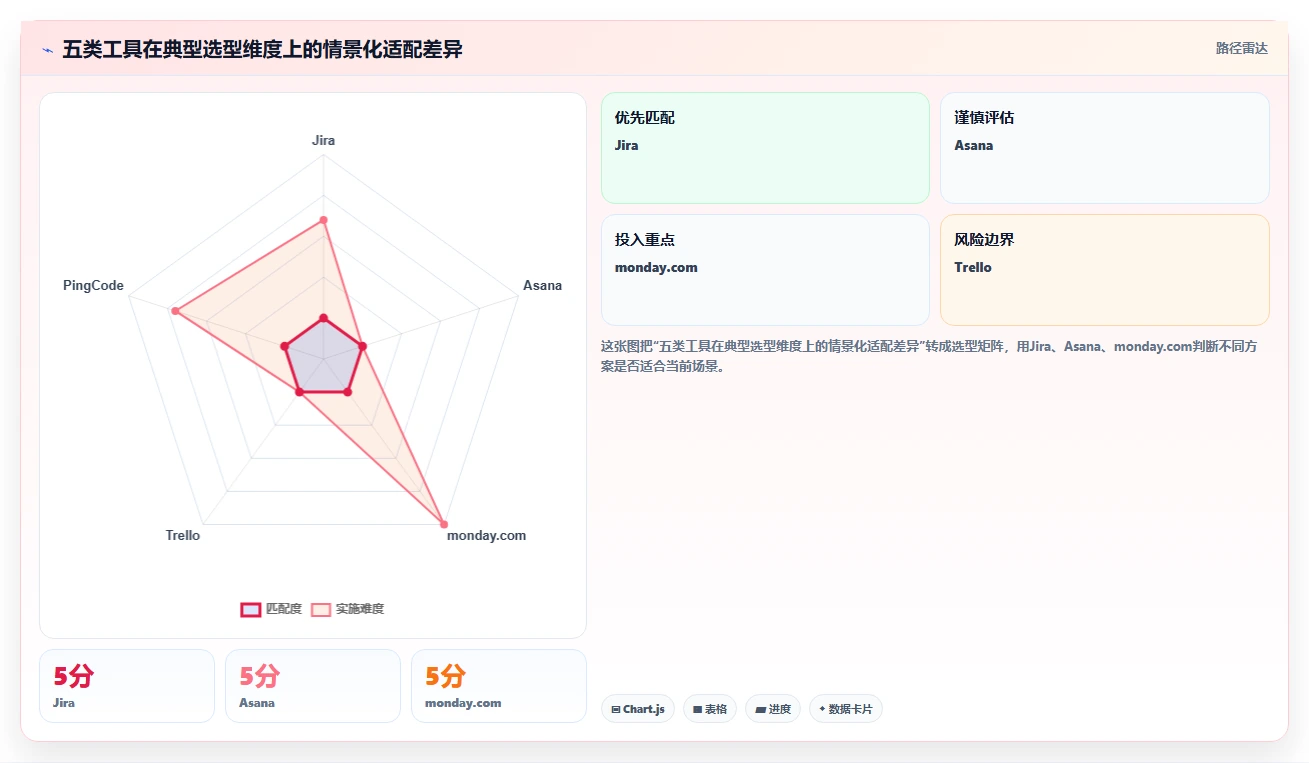Open the 谨慎评估 Asana card
Image resolution: width=1309 pixels, height=763 pixels.
pos(1105,148)
